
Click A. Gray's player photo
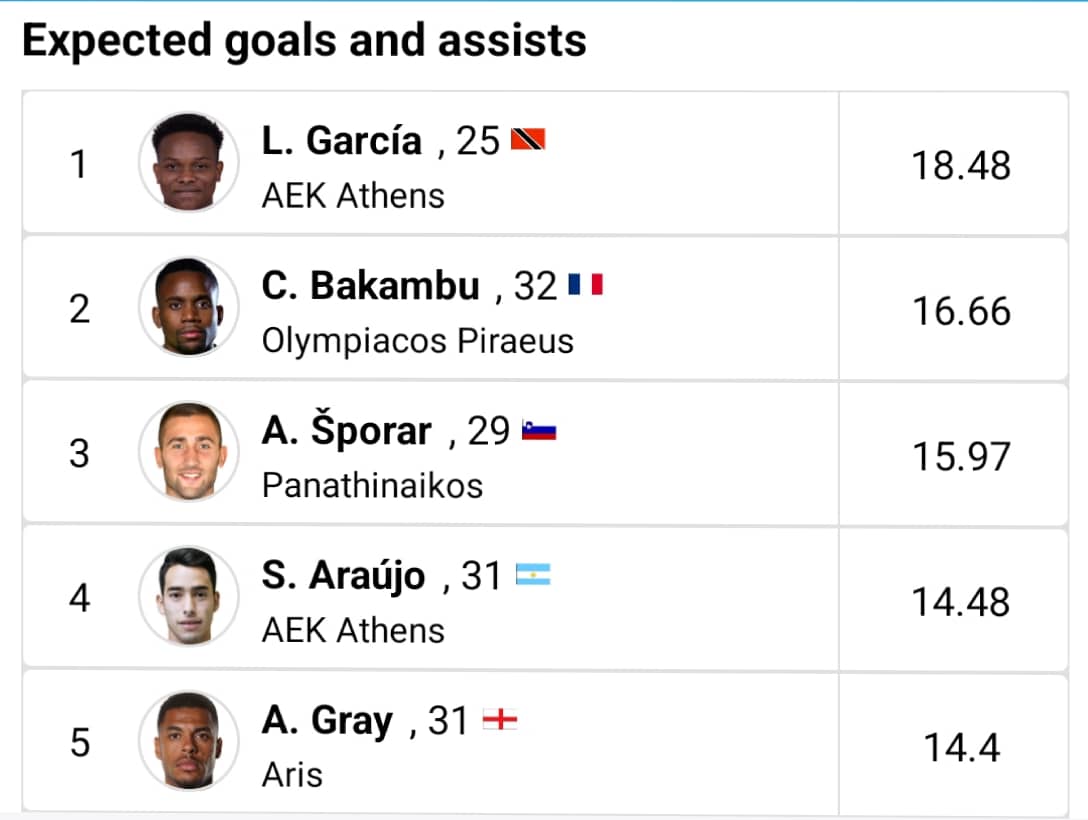click(x=188, y=741)
